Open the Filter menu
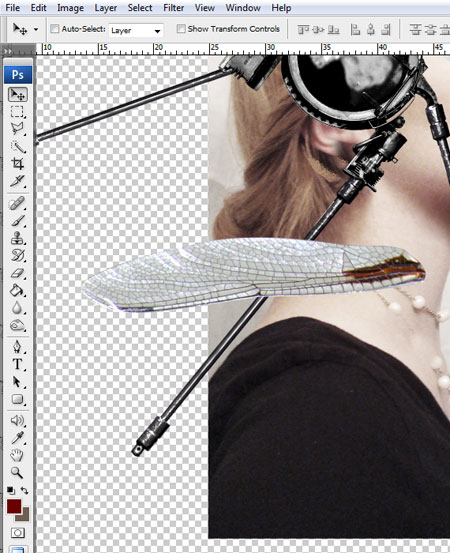Viewport: 450px width, 553px height. click(x=174, y=8)
